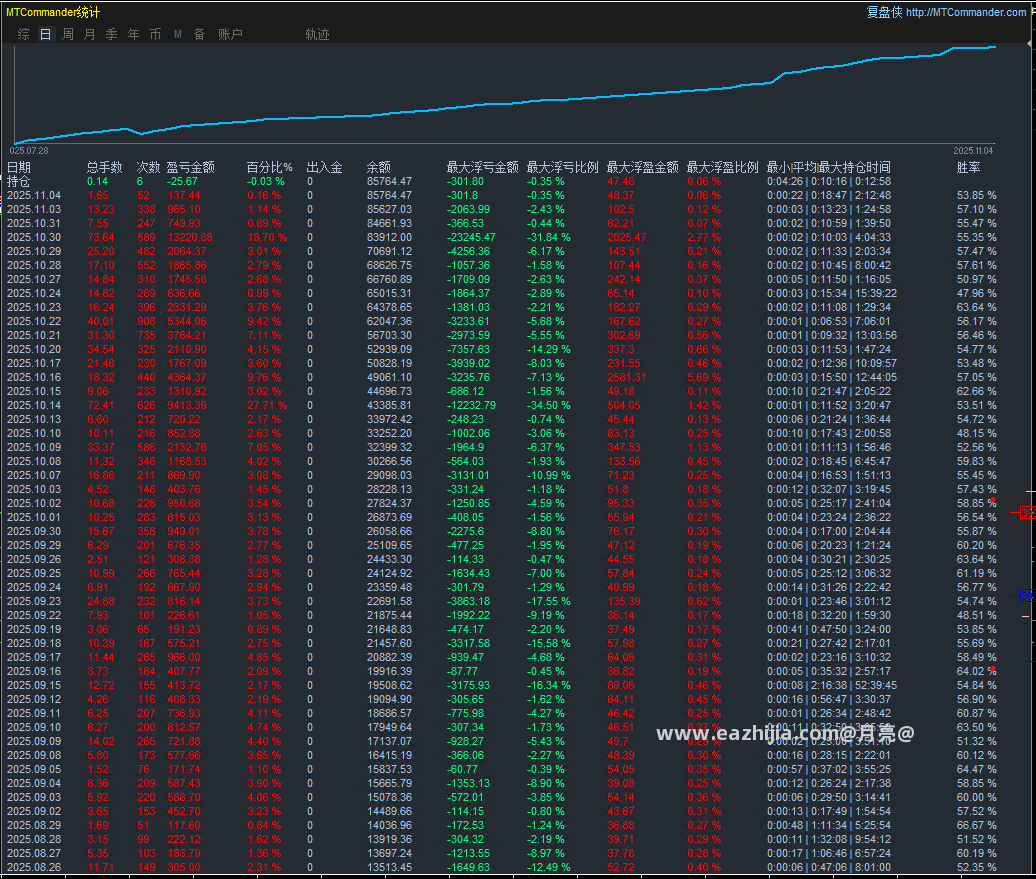The image size is (1036, 879).
Task: Click chart end date label 2025.11.04
Action: pos(973,151)
